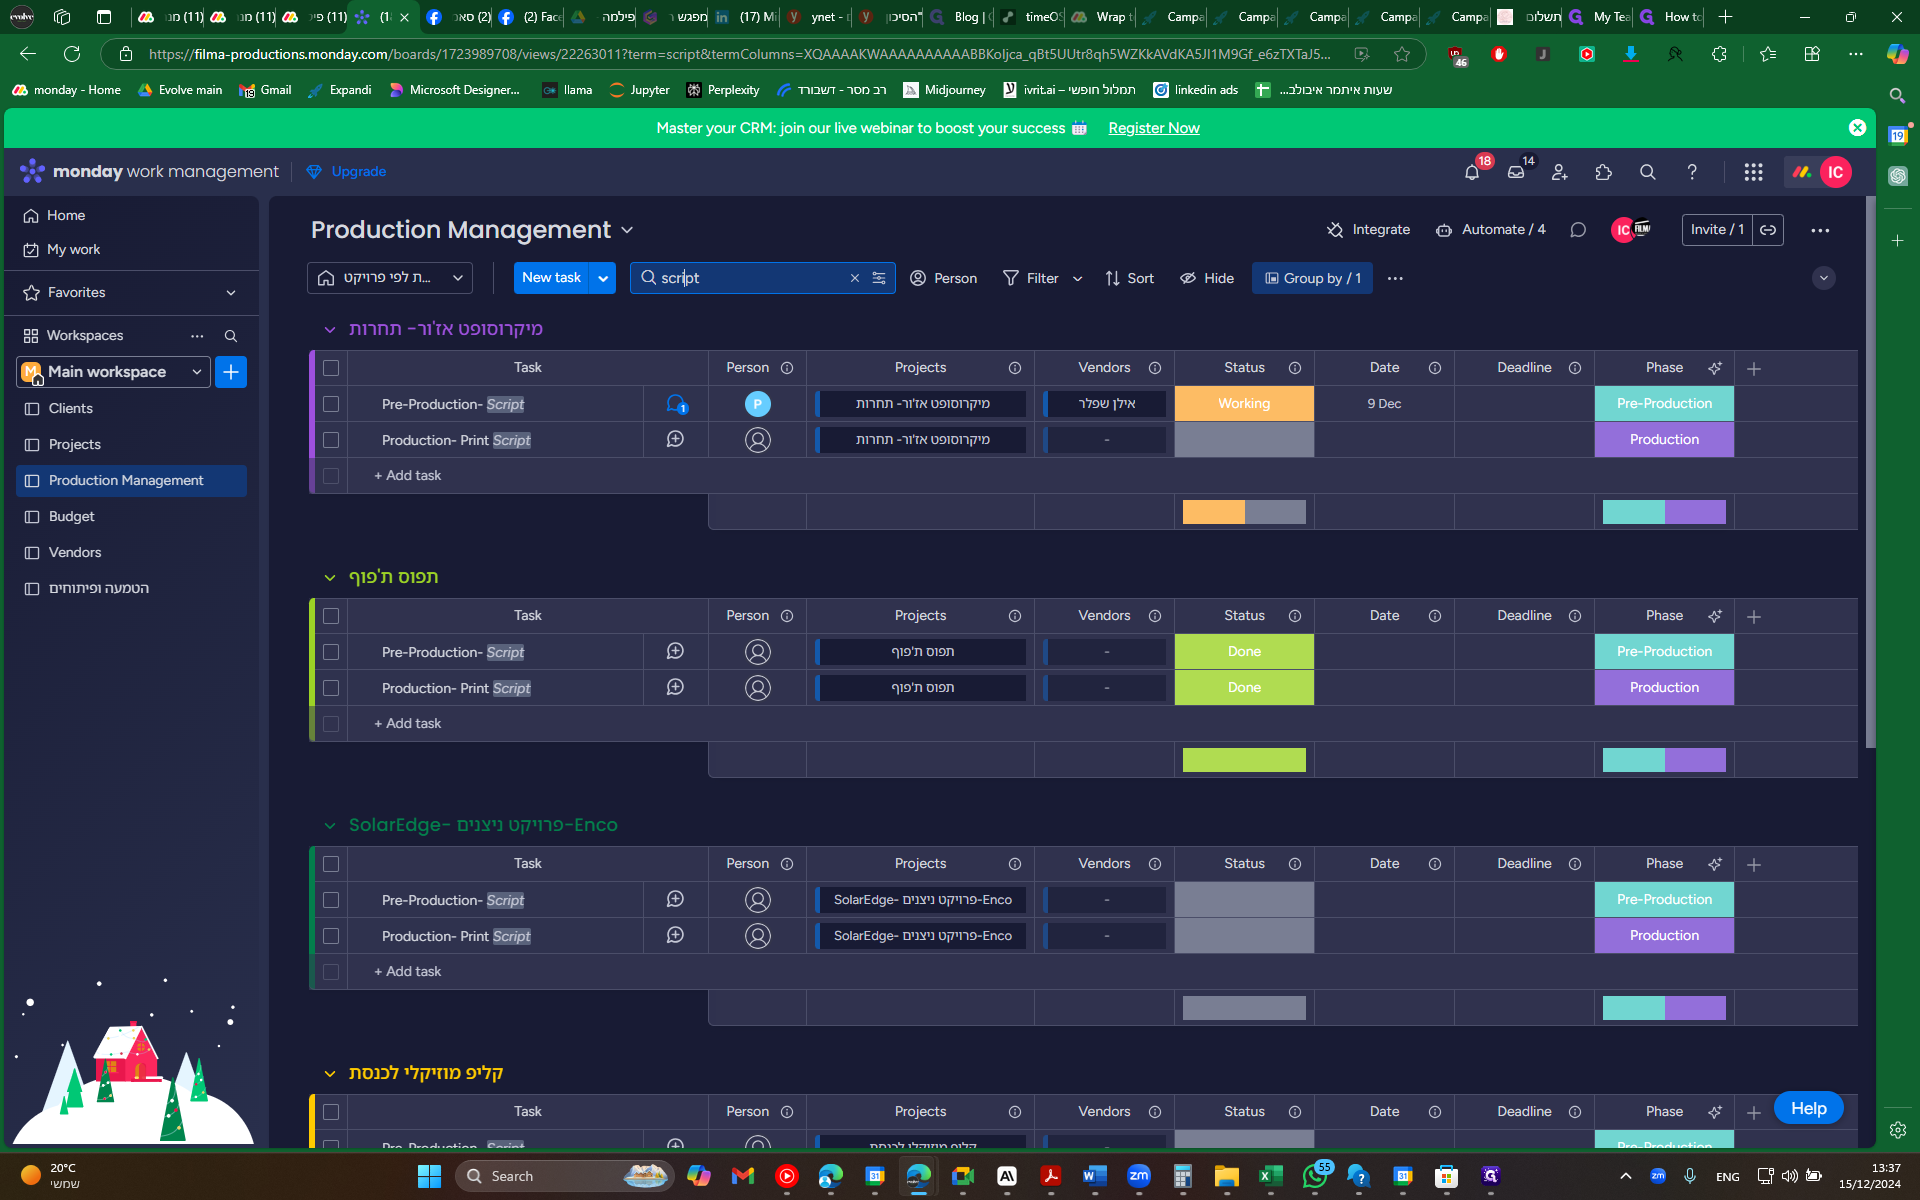Go to My work in sidebar
Viewport: 1920px width, 1200px height.
[x=73, y=249]
